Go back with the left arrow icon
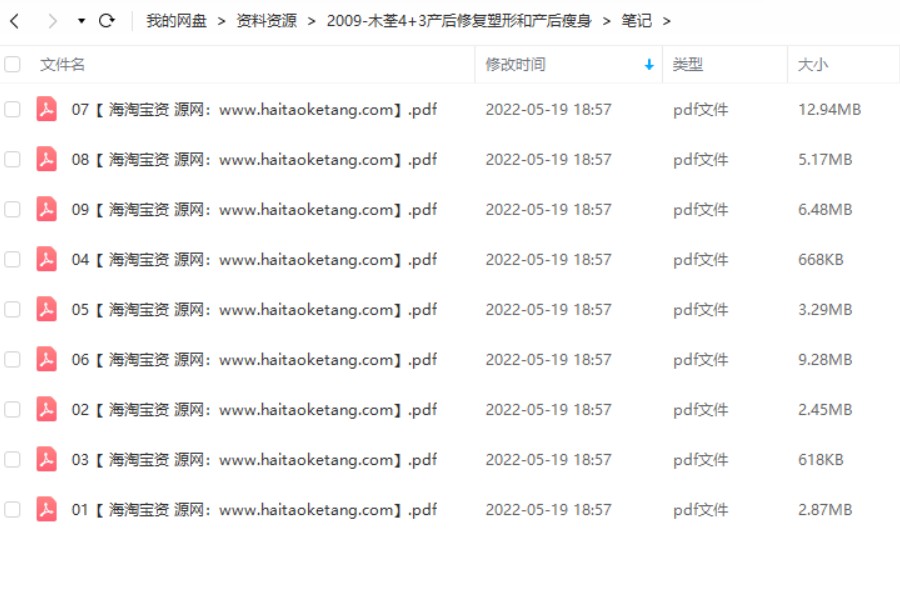This screenshot has height=589, width=900. (x=15, y=21)
